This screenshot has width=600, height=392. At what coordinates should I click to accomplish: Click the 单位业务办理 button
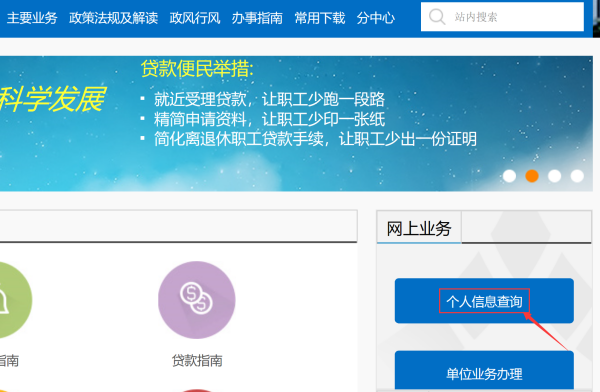coord(484,371)
